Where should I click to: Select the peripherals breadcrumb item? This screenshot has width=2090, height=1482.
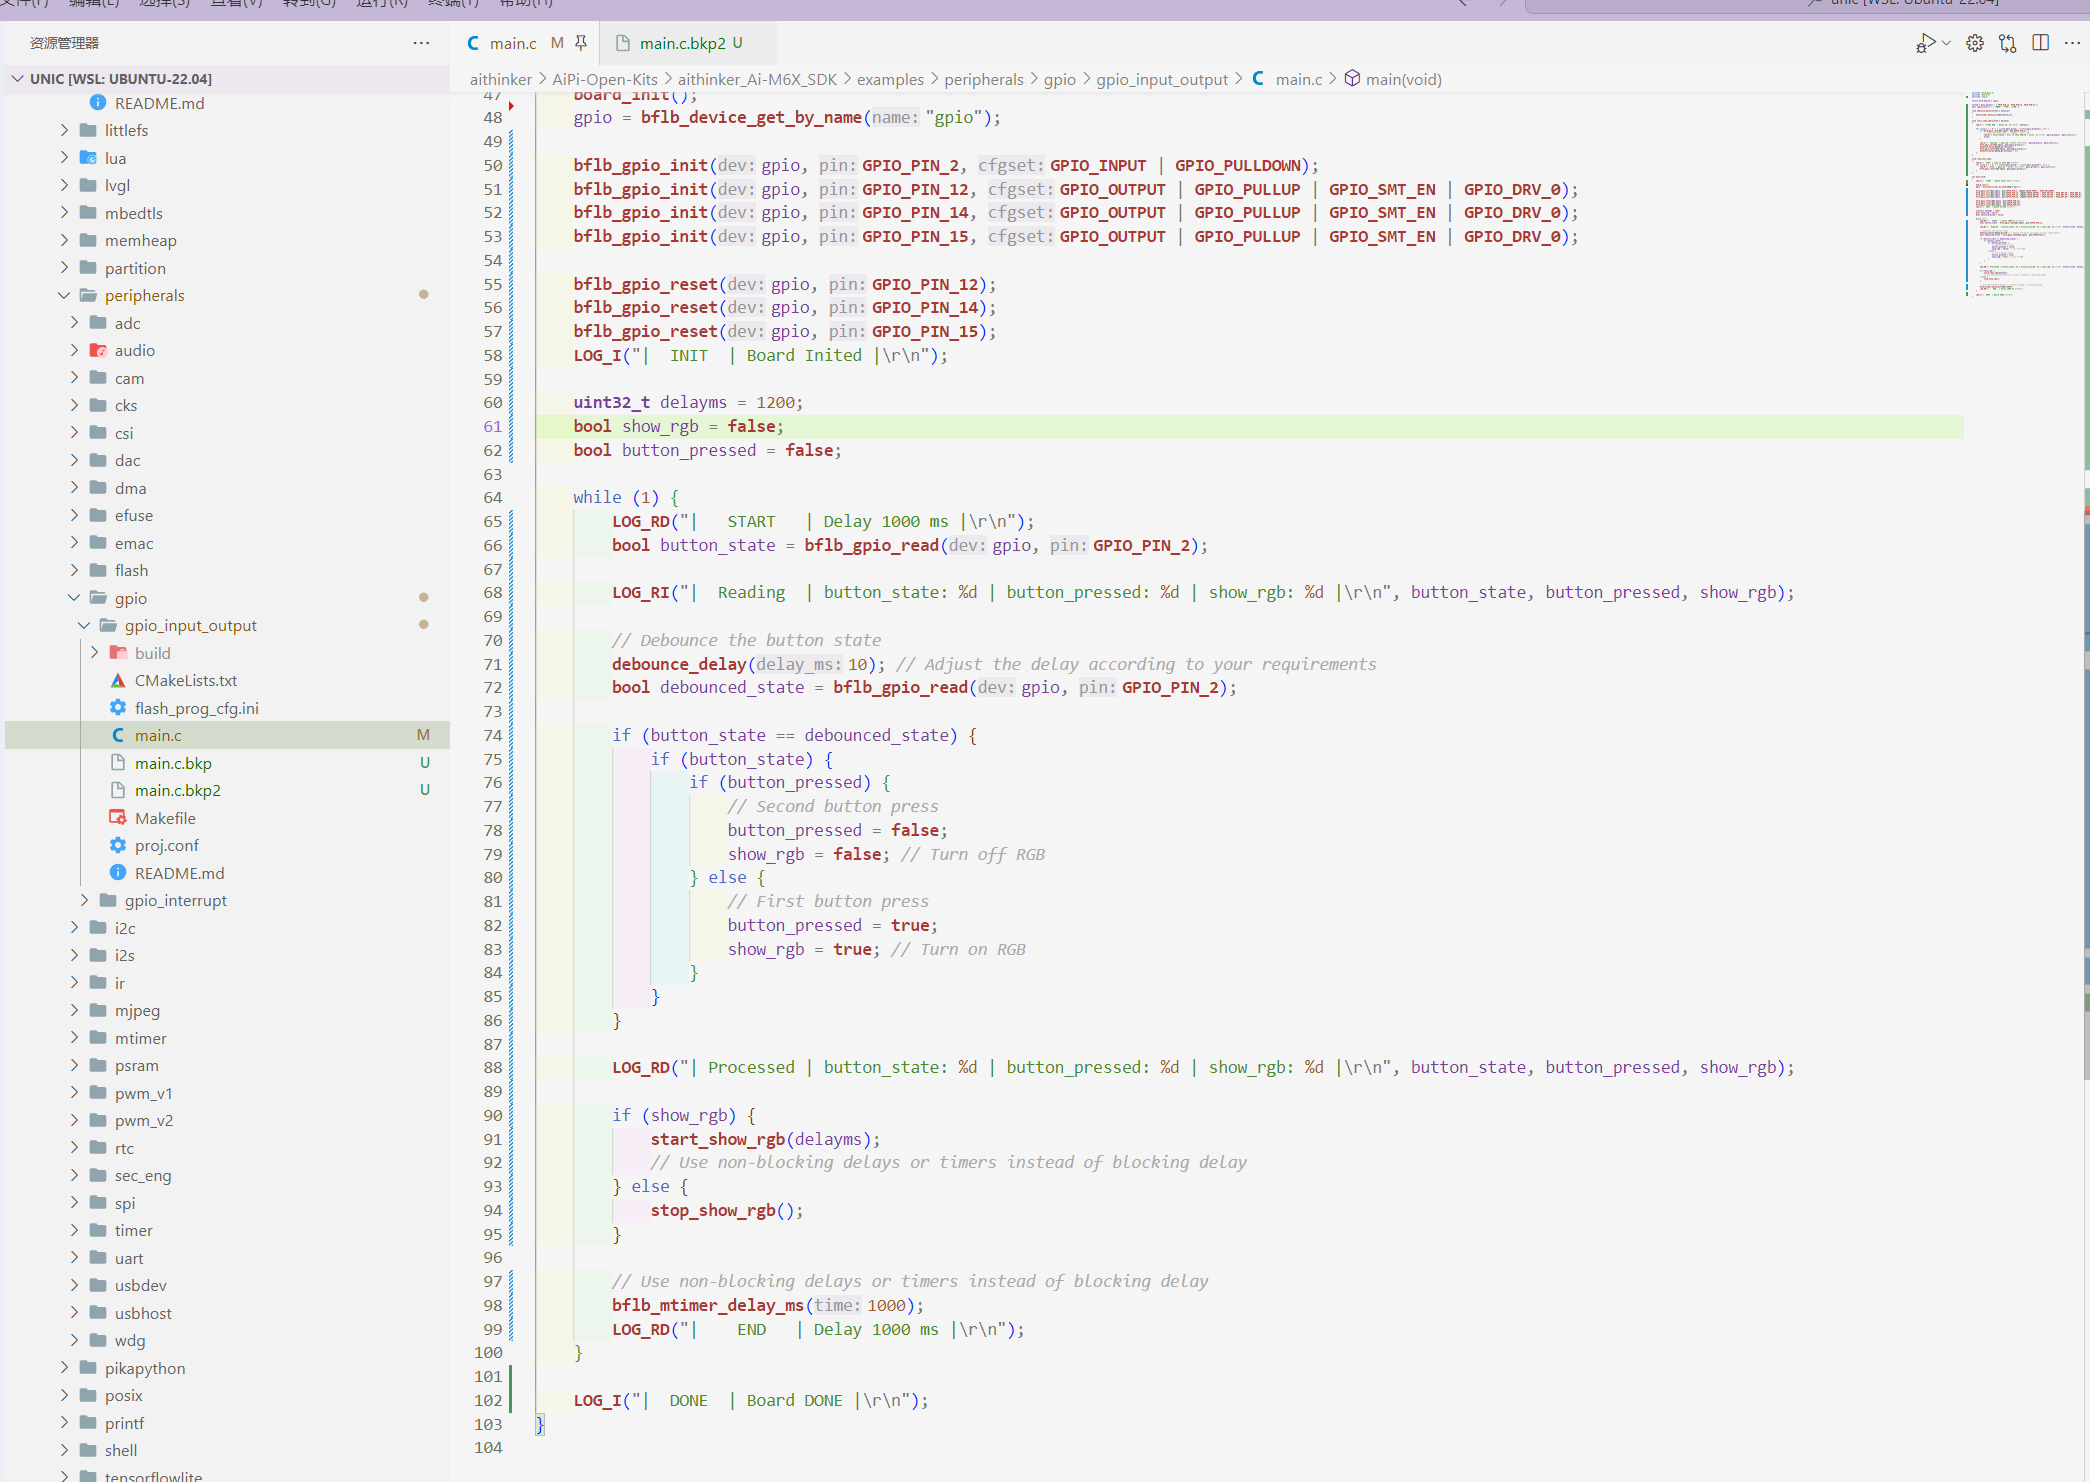pos(984,79)
